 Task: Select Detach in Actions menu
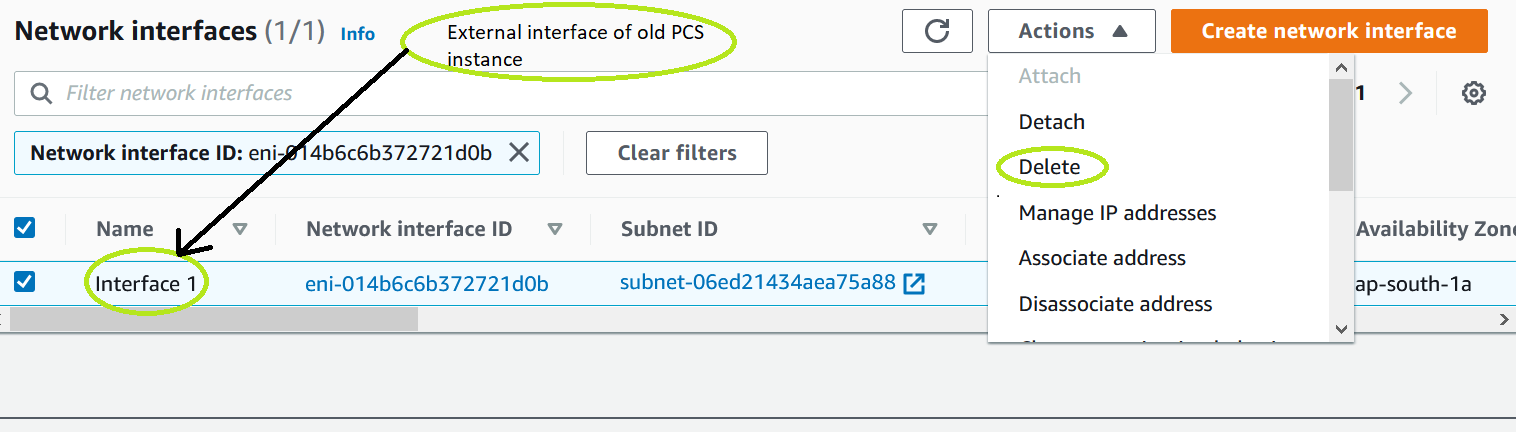1051,122
